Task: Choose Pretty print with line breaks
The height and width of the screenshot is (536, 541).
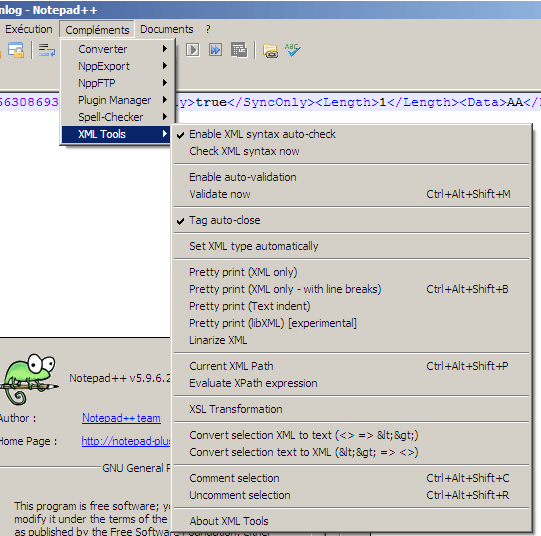Action: 352,289
